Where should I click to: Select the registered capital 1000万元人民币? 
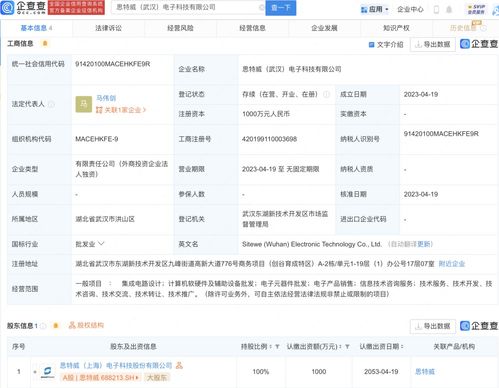266,114
